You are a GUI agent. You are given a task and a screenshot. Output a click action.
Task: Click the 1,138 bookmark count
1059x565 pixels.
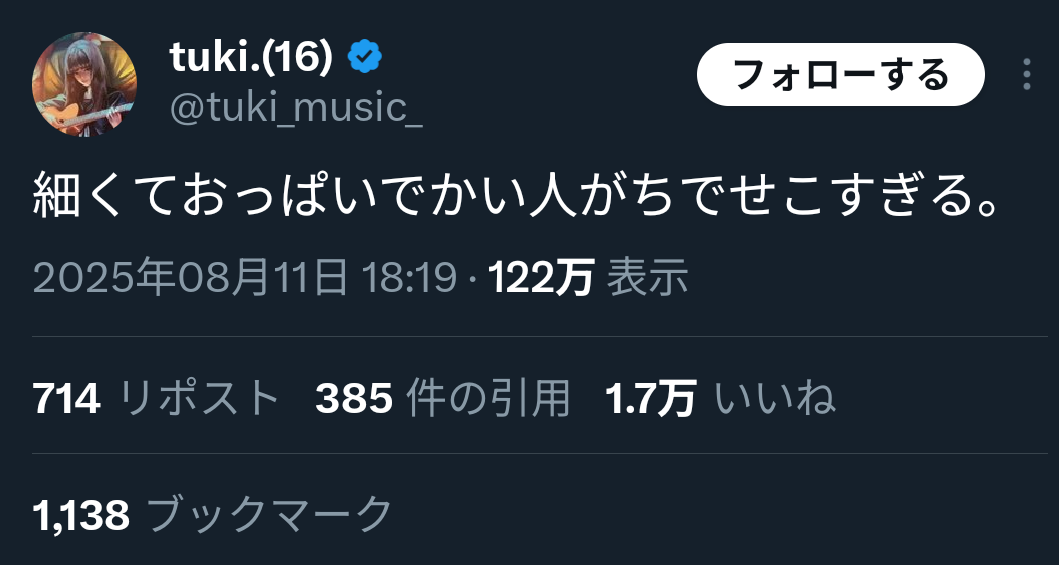tap(81, 515)
